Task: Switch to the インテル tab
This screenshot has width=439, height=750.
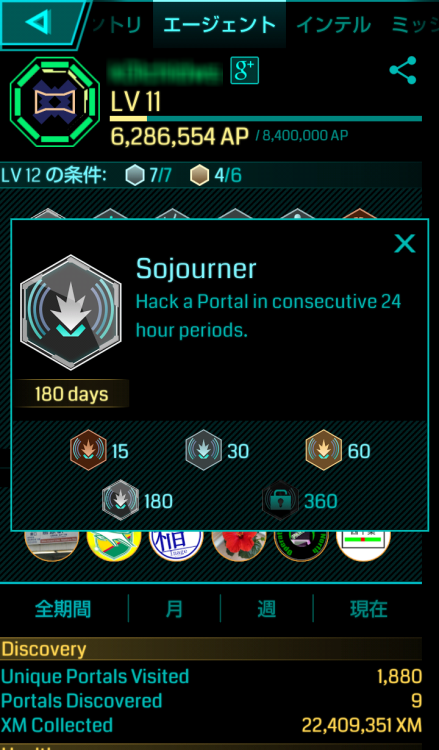Action: tap(333, 24)
